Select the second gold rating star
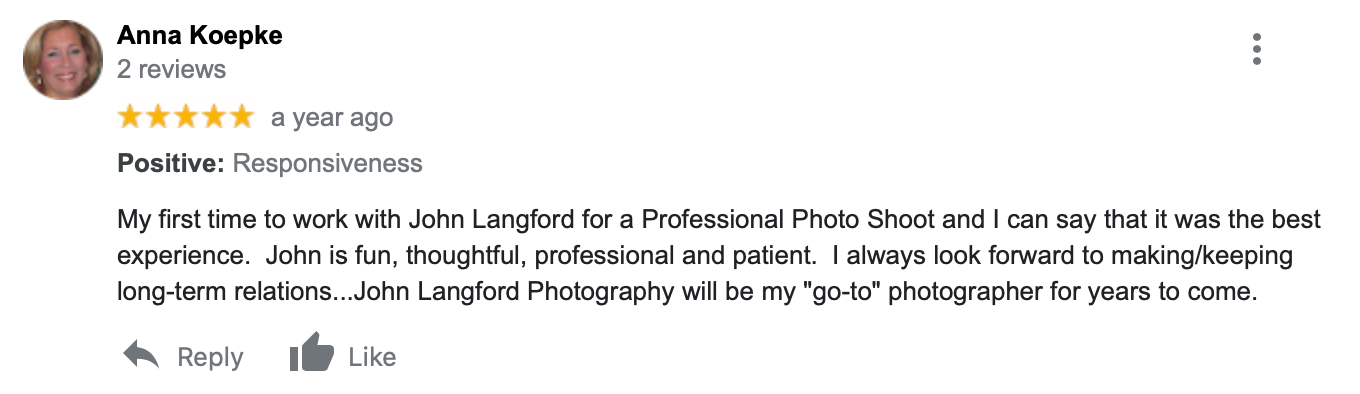 tap(158, 117)
